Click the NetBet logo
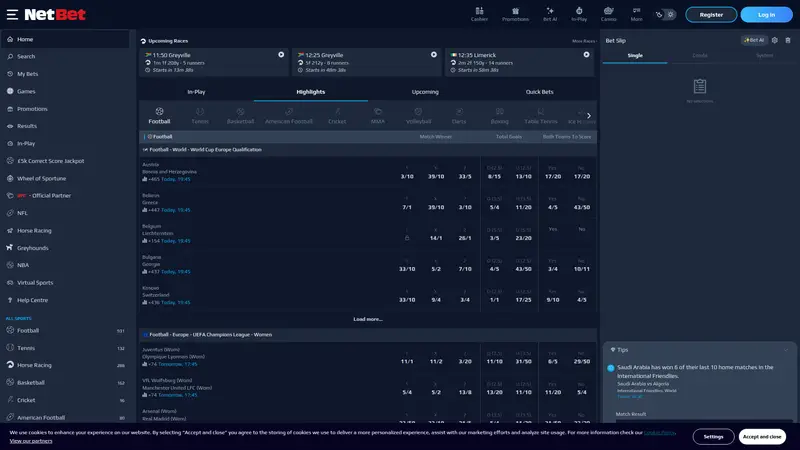Viewport: 800px width, 450px height. 55,15
